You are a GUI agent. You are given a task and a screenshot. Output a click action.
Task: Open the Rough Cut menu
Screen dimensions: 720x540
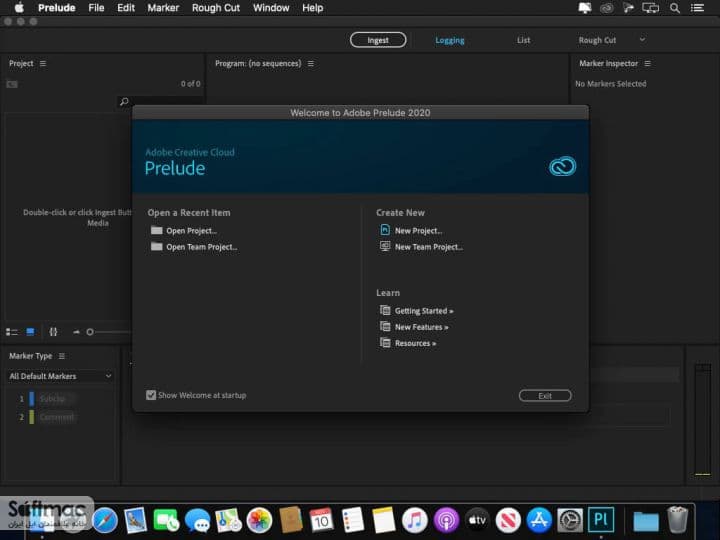[216, 8]
